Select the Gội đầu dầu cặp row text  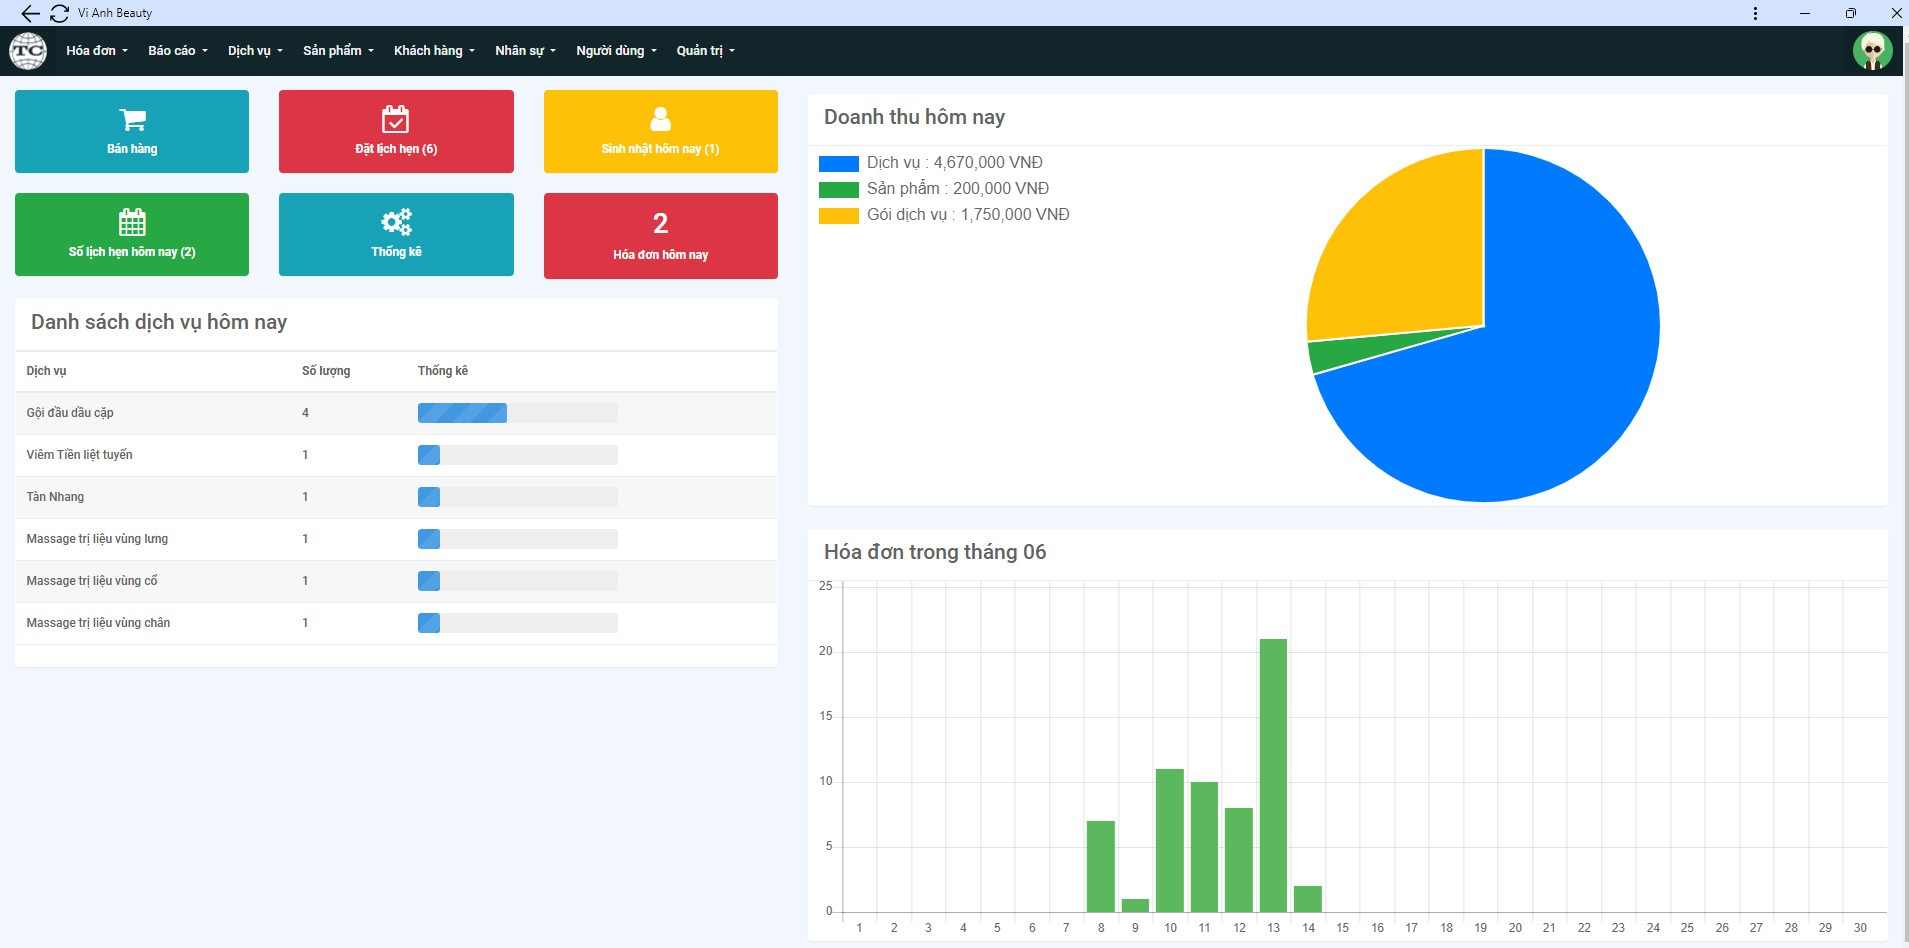tap(70, 413)
